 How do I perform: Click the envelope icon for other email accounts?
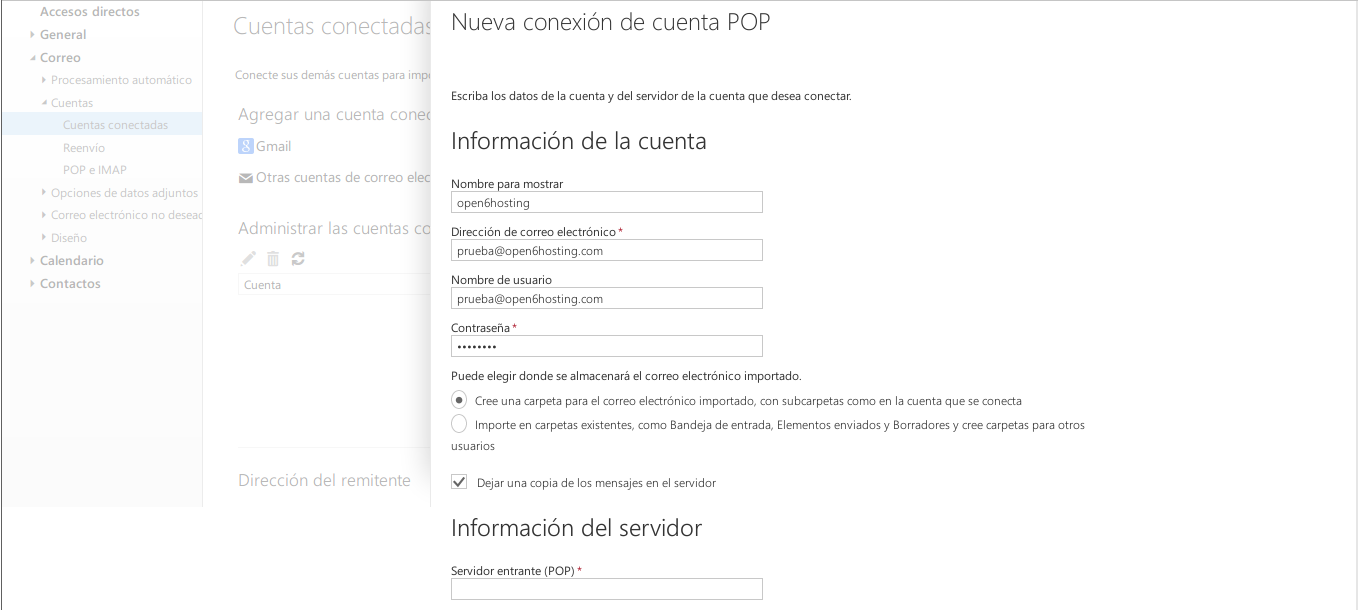pyautogui.click(x=245, y=179)
